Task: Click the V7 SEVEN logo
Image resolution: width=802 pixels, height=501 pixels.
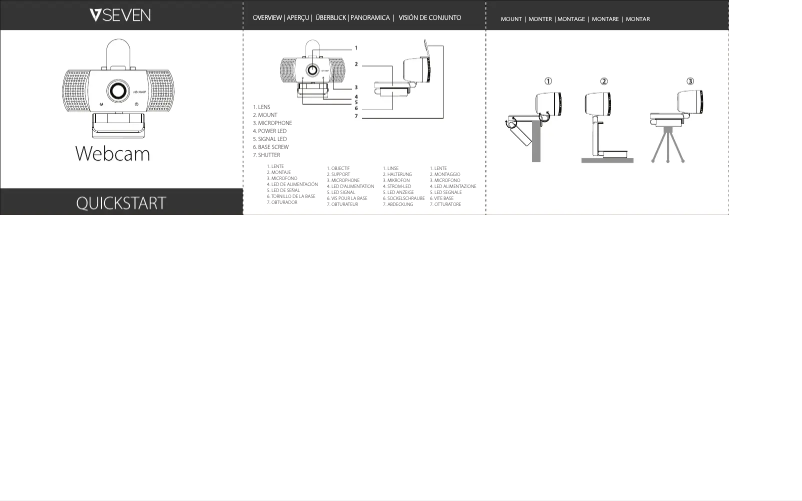Action: coord(120,15)
